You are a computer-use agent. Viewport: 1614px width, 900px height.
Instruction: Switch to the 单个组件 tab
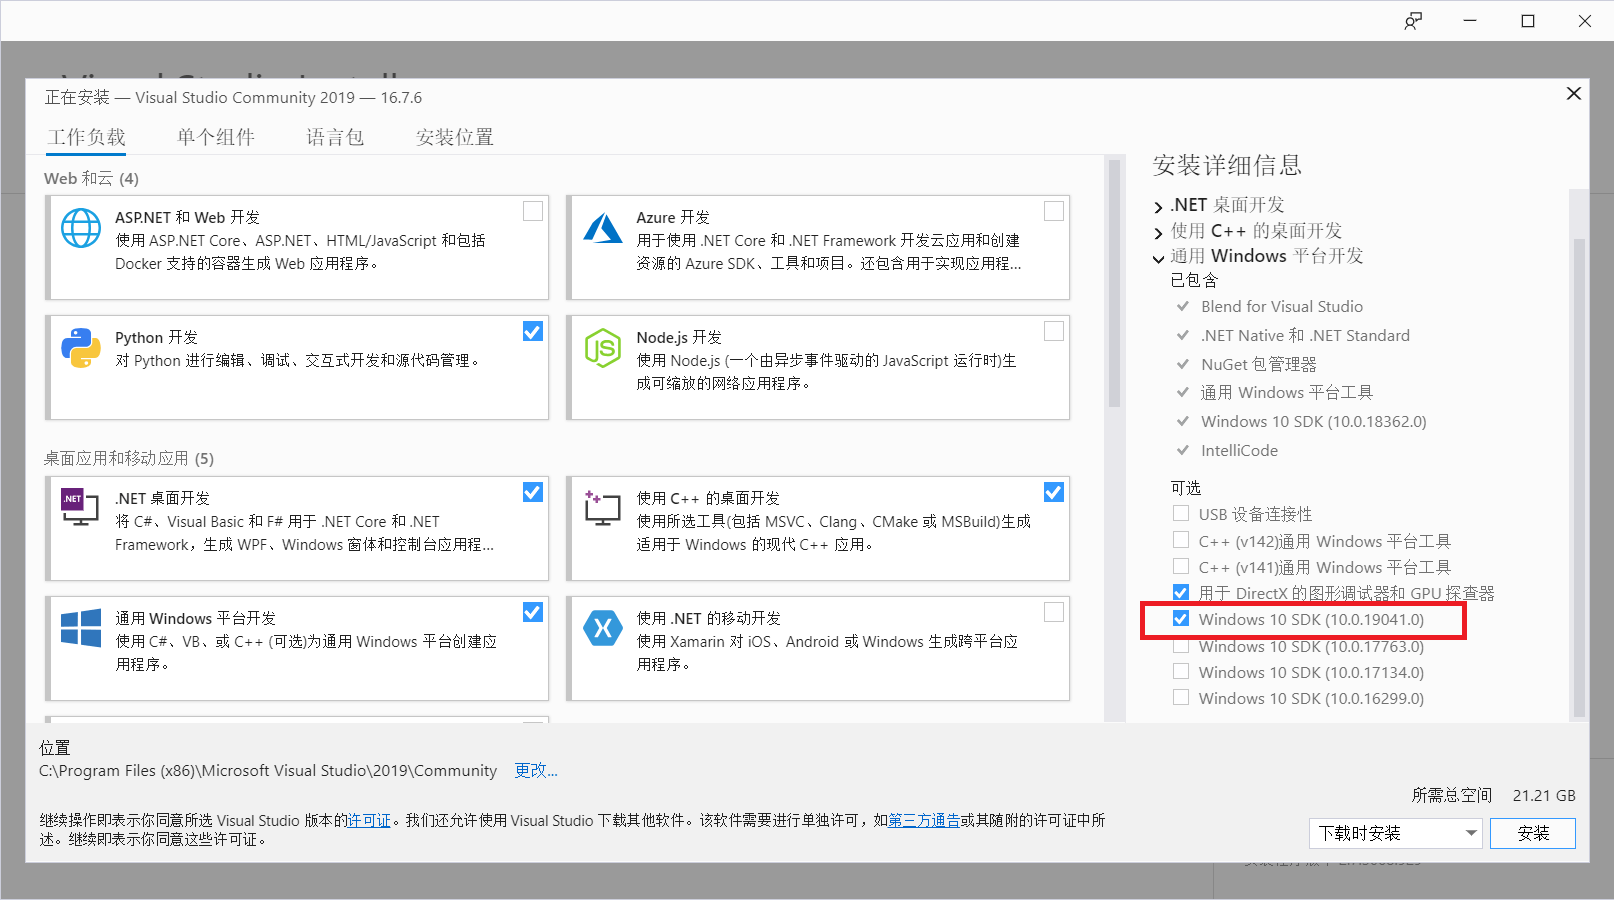(x=216, y=137)
